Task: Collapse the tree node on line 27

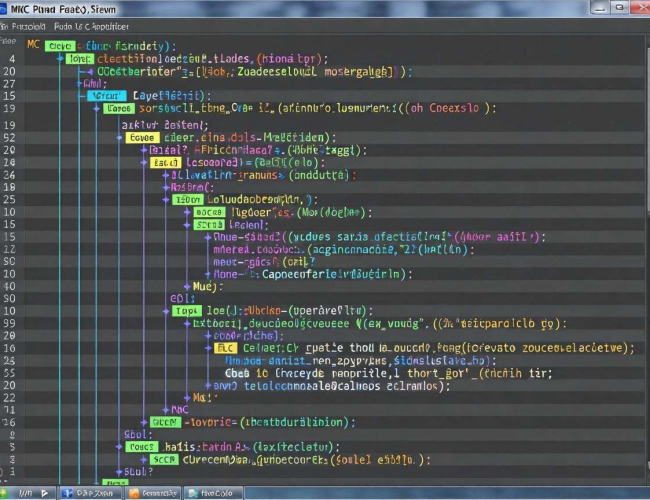Action: [79, 84]
